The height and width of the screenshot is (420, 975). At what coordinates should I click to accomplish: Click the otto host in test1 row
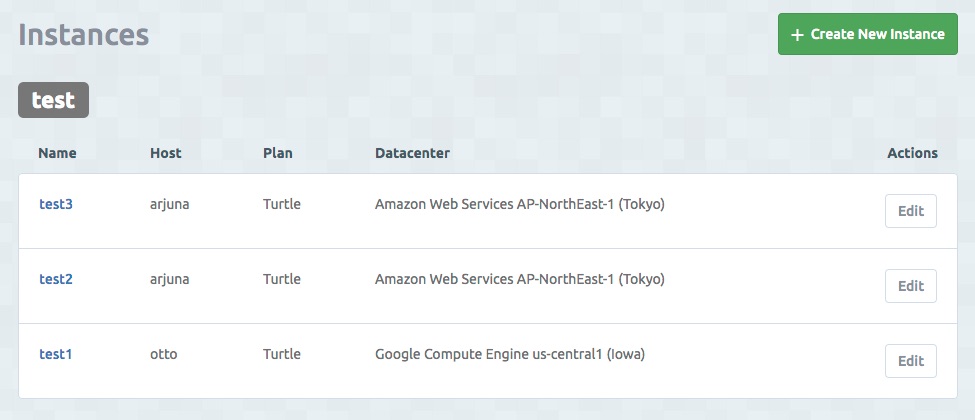[164, 354]
